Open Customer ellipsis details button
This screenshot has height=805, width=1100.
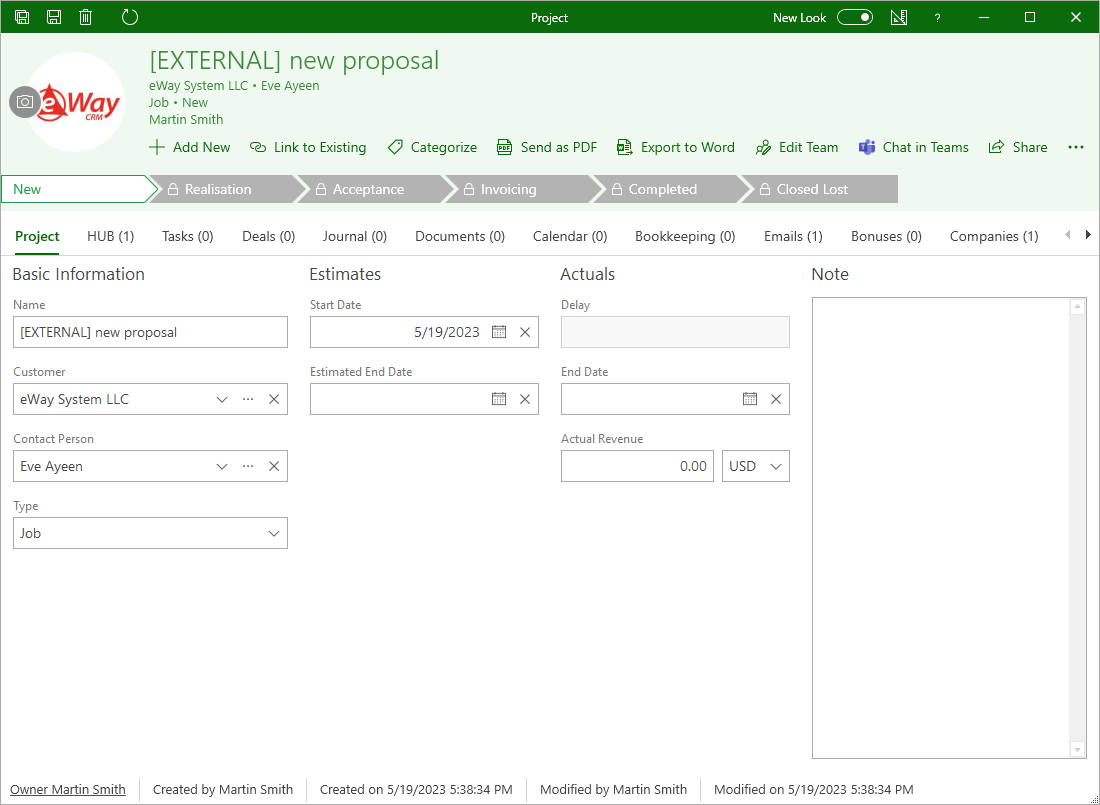248,399
